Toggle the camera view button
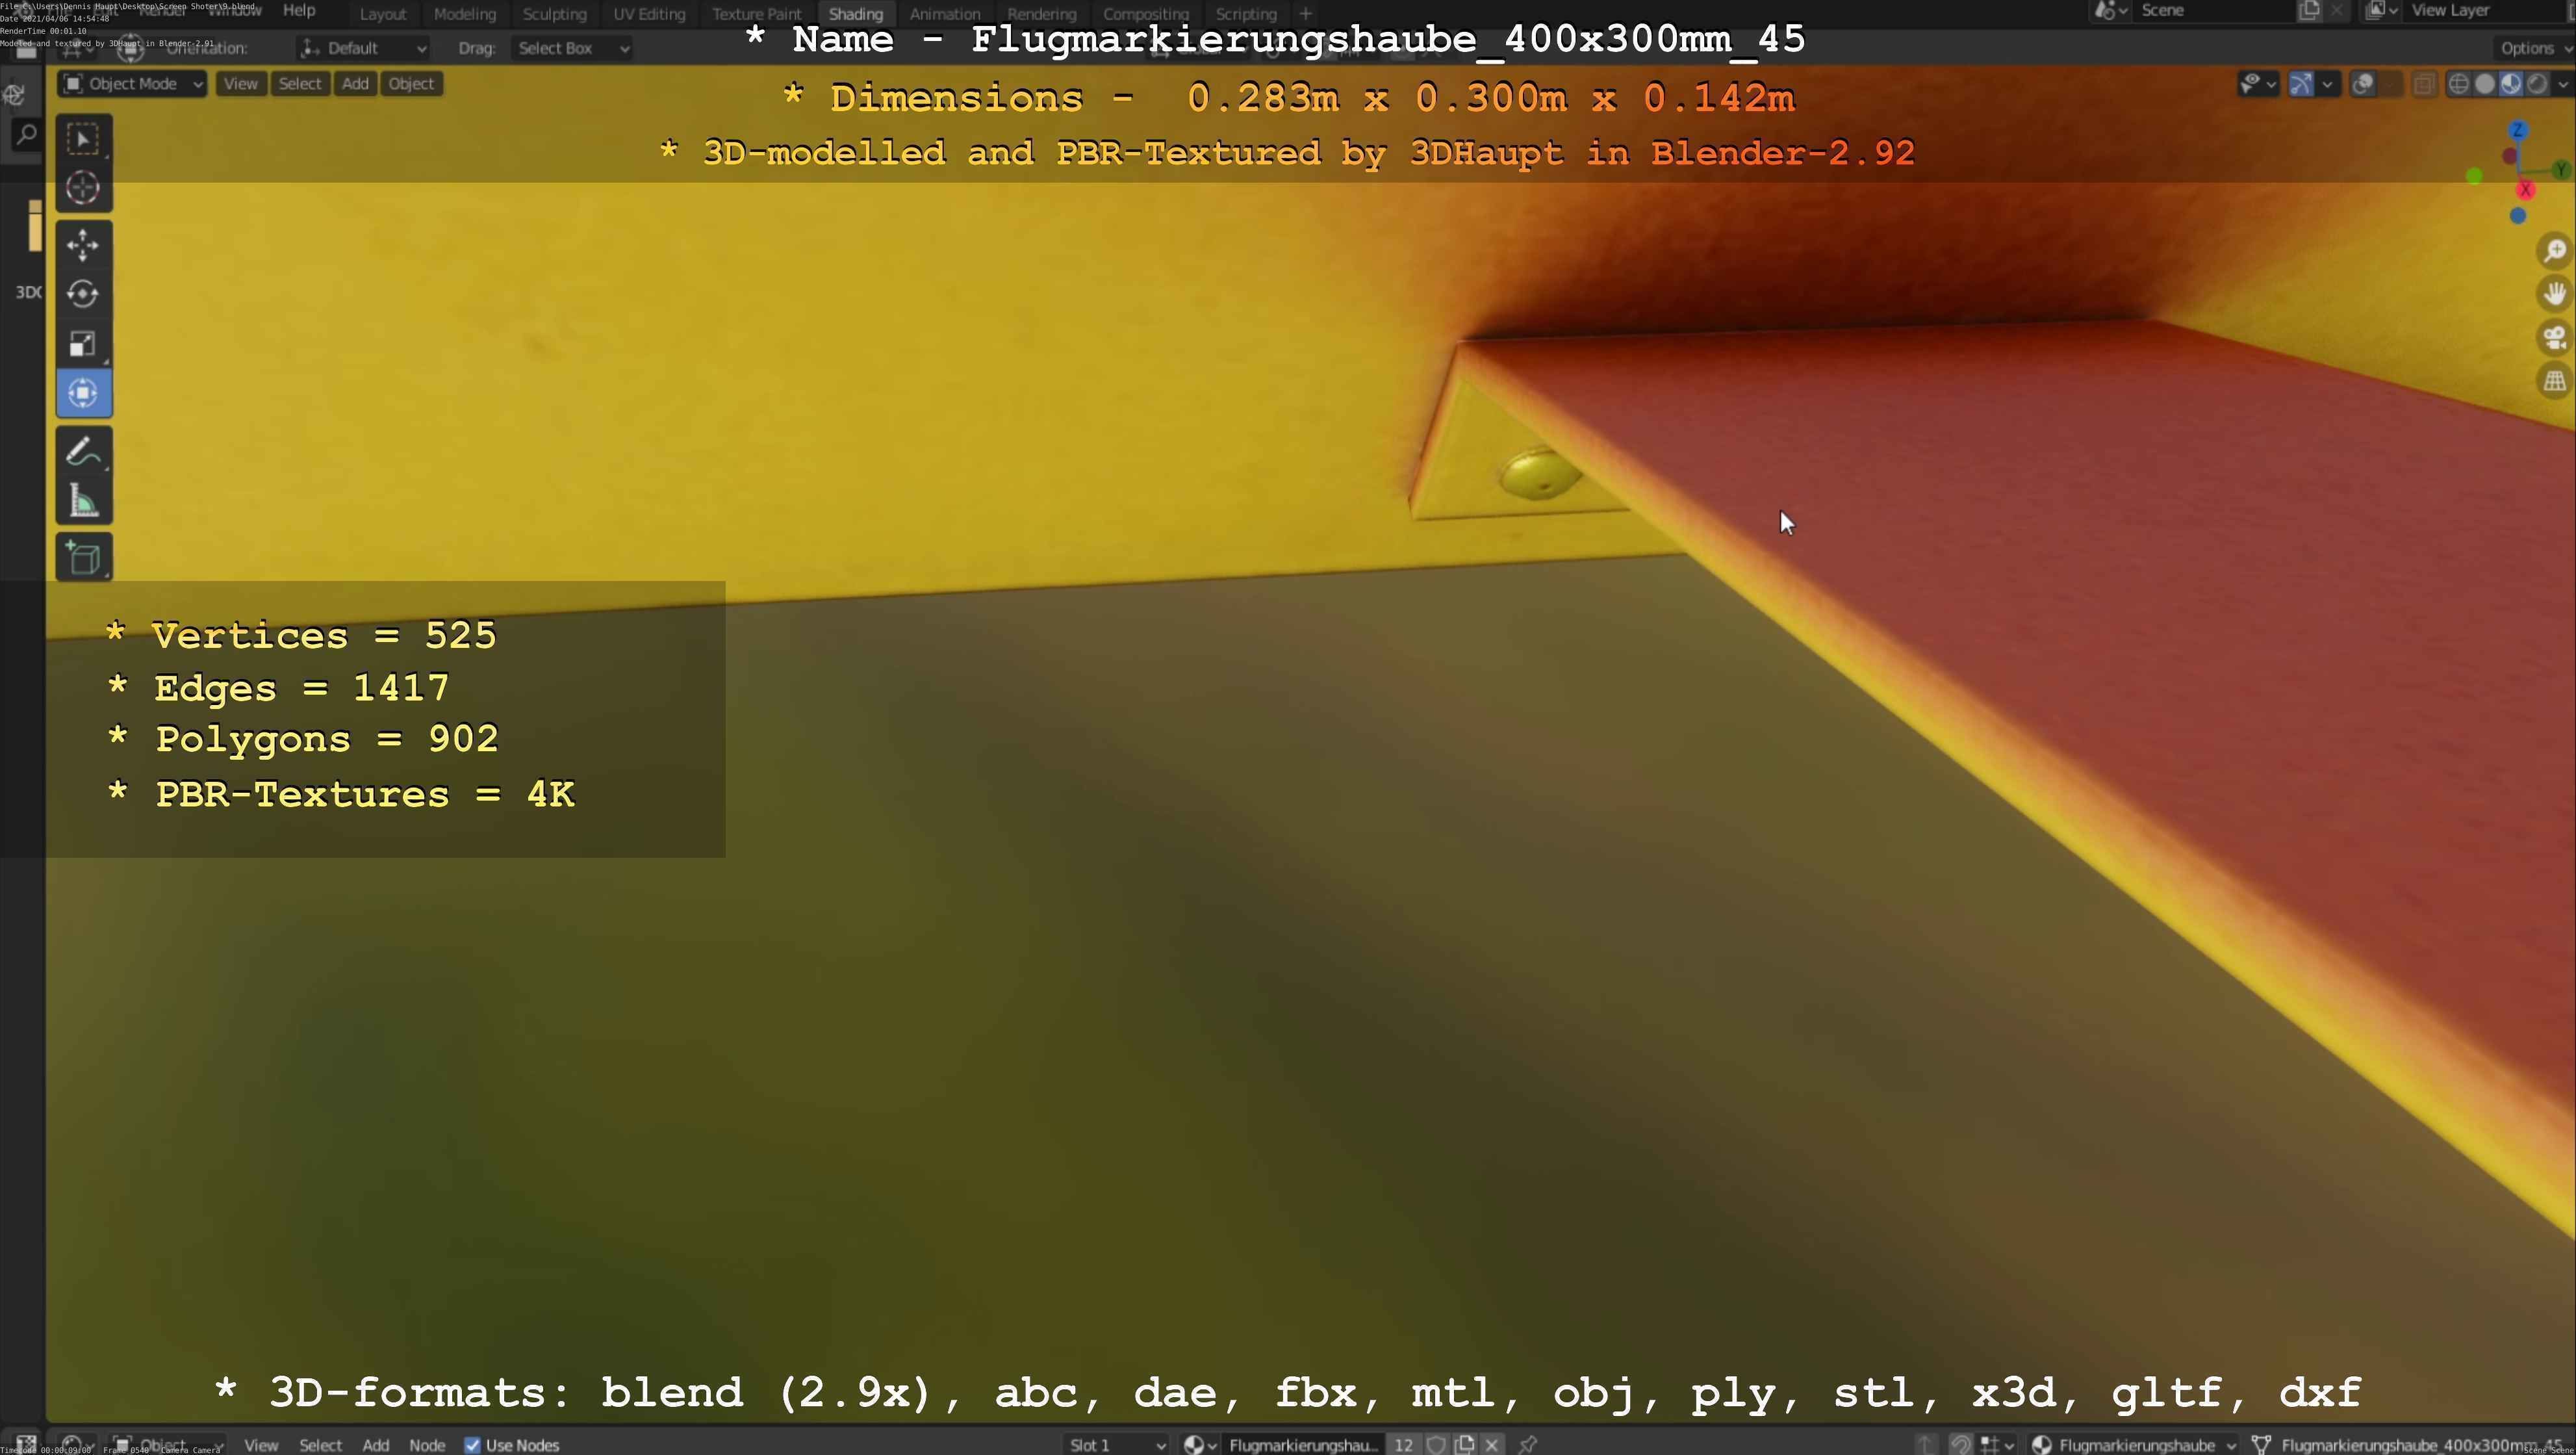The image size is (2576, 1455). 2554,337
